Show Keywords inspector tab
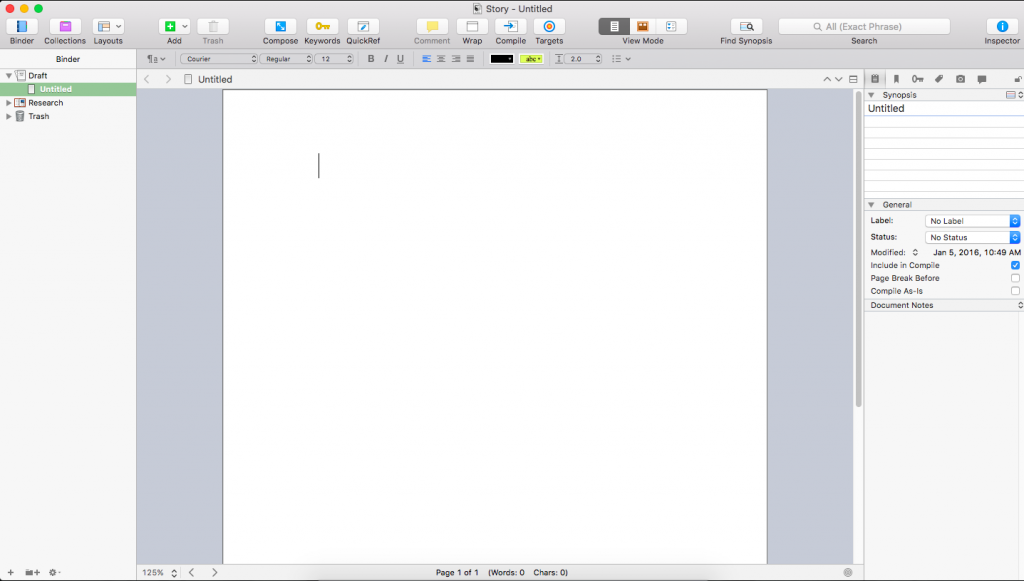Image resolution: width=1024 pixels, height=581 pixels. coord(918,78)
